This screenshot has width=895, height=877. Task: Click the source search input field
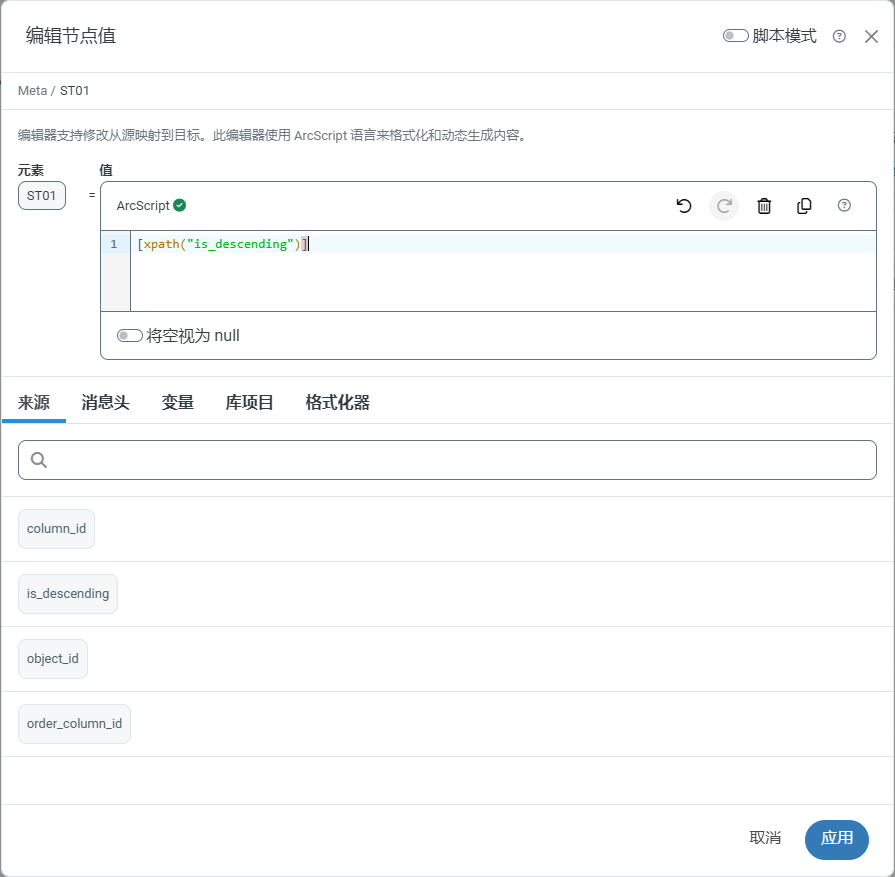[460, 460]
